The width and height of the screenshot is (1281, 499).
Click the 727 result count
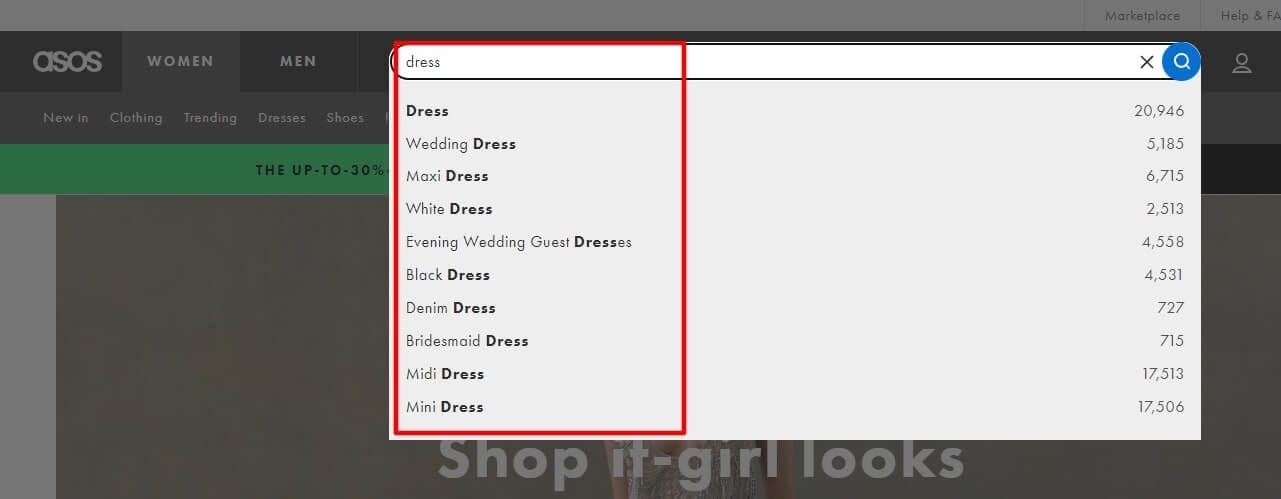1171,308
